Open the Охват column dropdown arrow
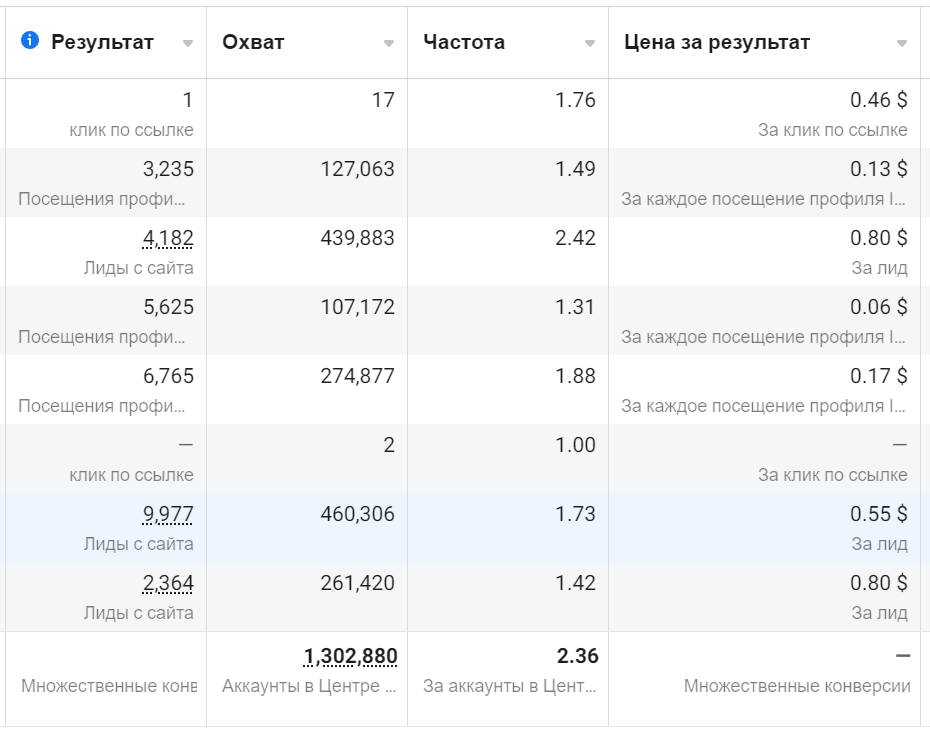Image resolution: width=930 pixels, height=729 pixels. coord(389,44)
